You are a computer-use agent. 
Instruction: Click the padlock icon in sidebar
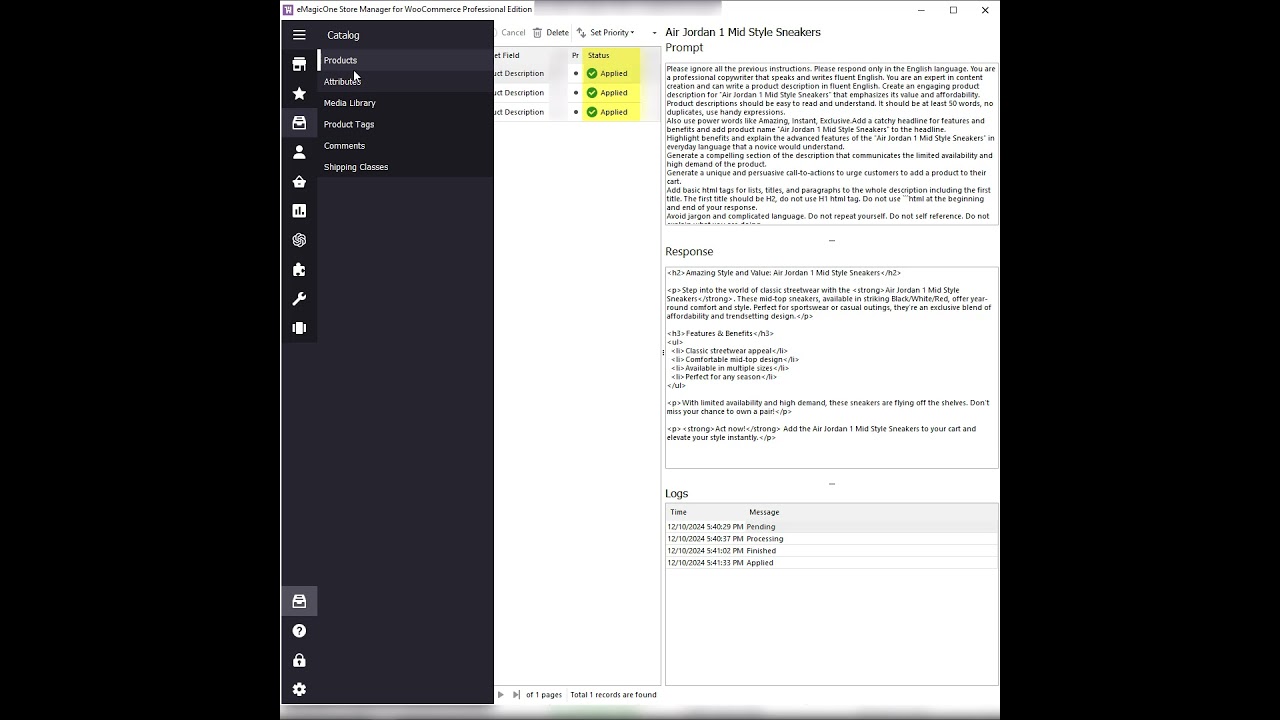click(x=299, y=660)
